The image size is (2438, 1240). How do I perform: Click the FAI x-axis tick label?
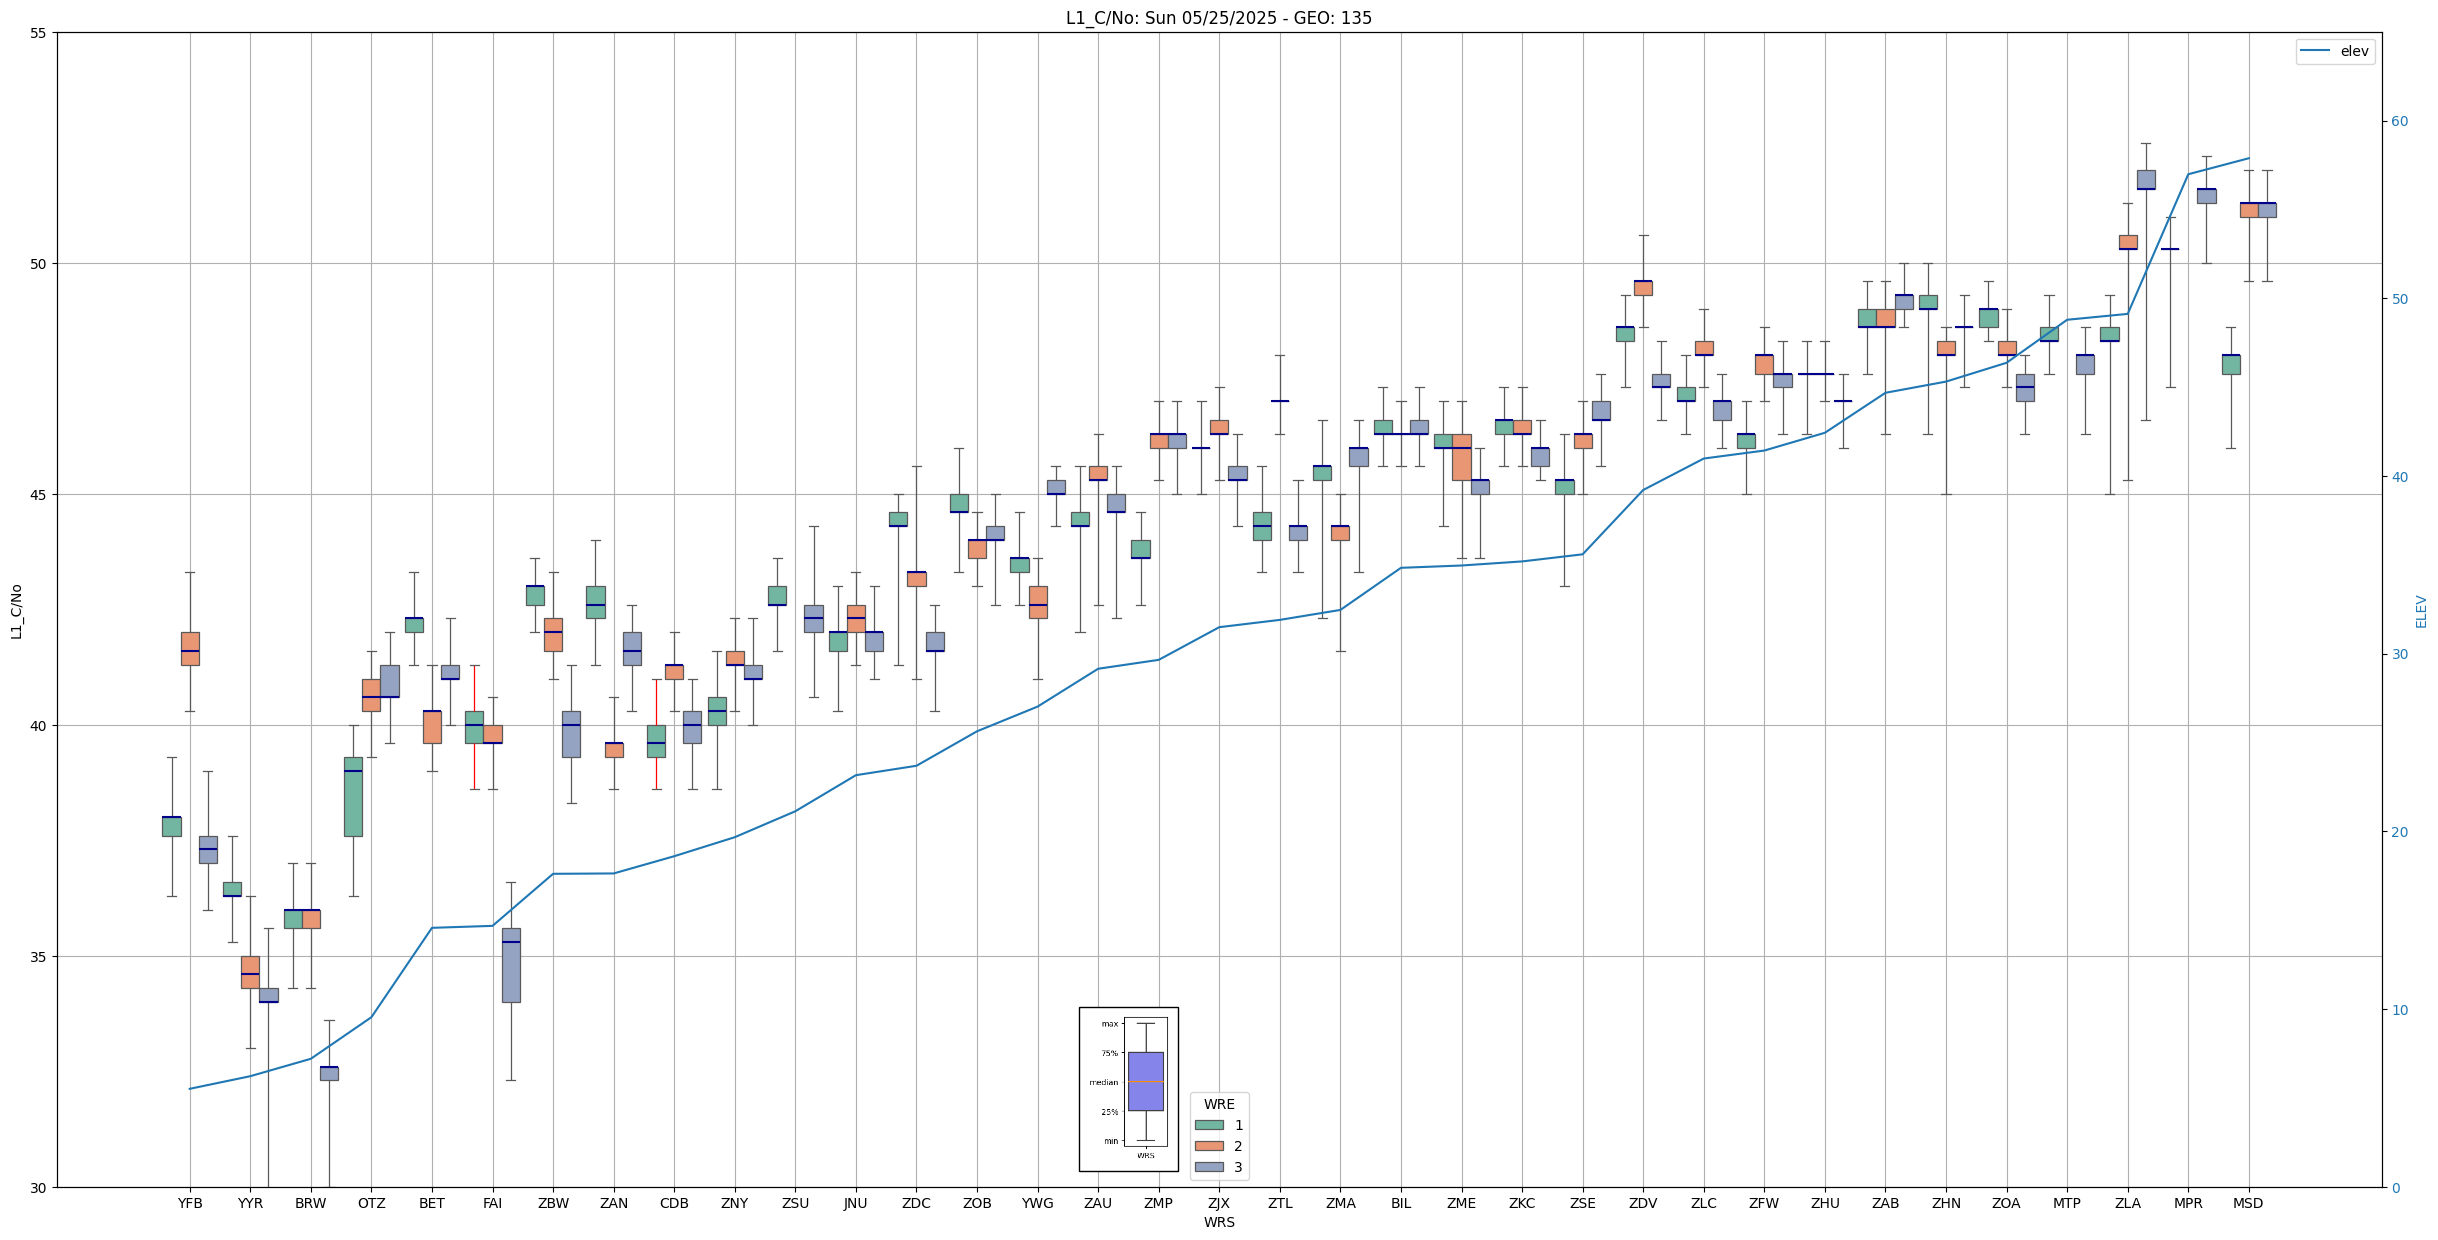tap(492, 1203)
